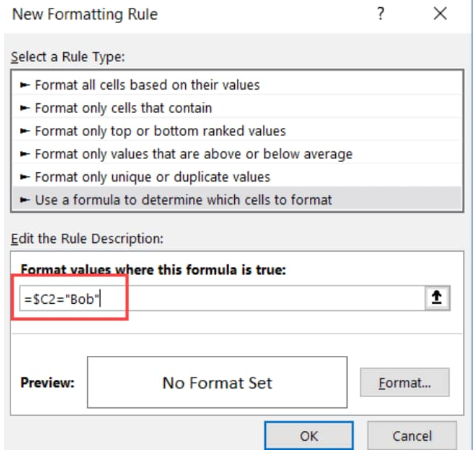Viewport: 476px width, 456px height.
Task: Select 'Format all cells based on their values'
Action: point(238,85)
